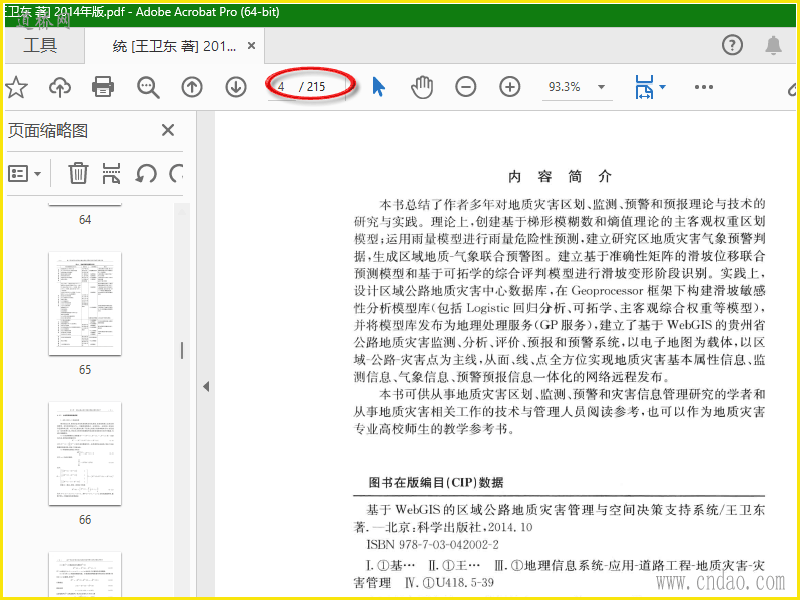Go to next page with down arrow
Viewport: 800px width, 600px height.
pos(236,87)
